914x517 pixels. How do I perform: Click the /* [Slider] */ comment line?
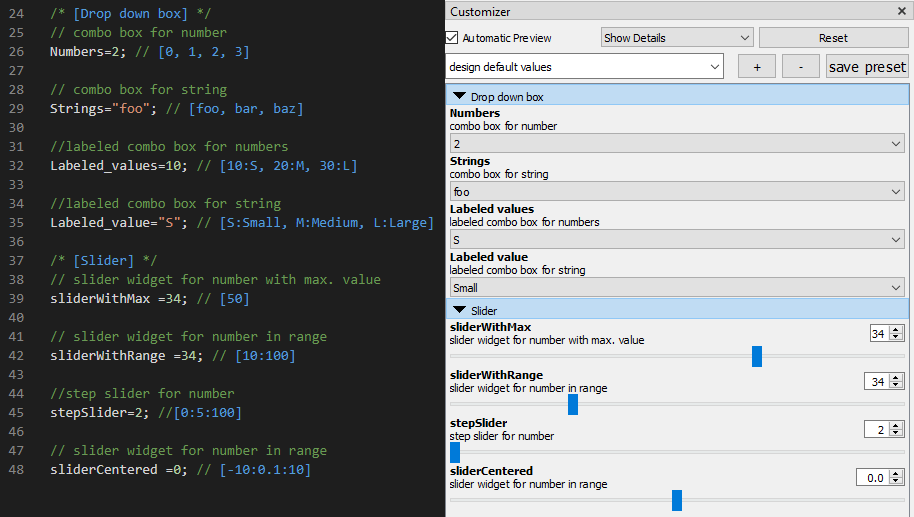coord(103,261)
